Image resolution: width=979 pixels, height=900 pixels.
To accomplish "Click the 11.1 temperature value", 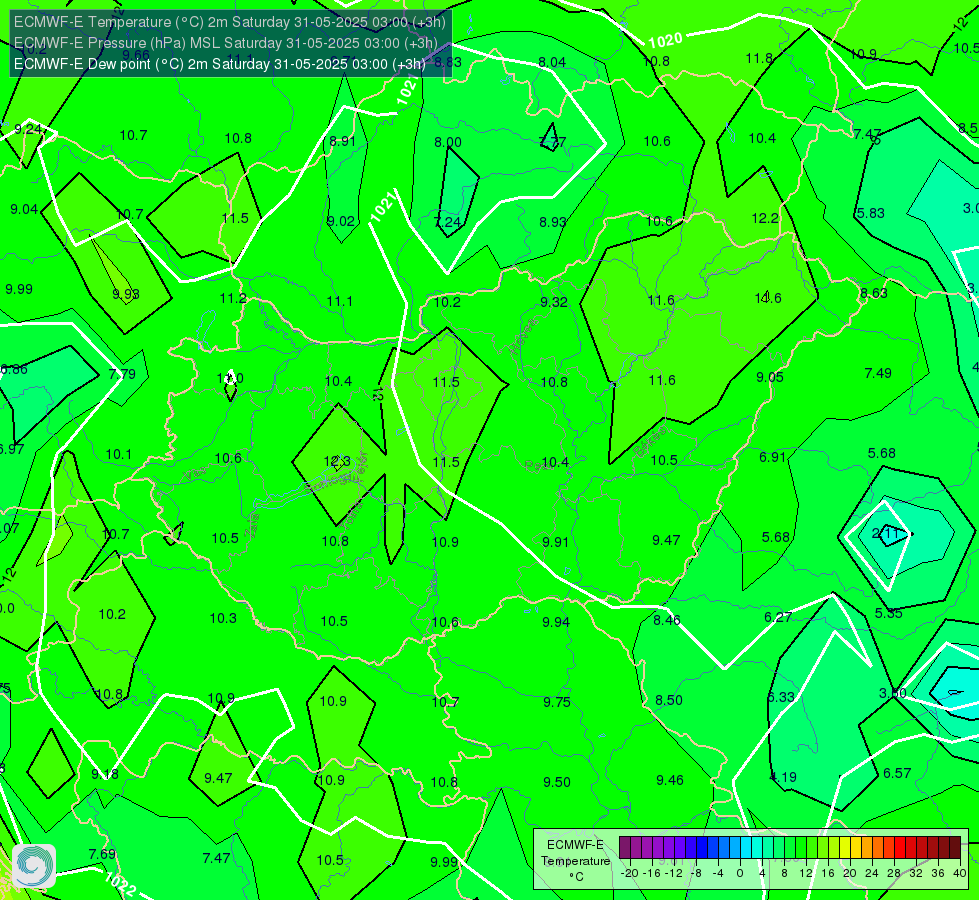I will pyautogui.click(x=340, y=301).
